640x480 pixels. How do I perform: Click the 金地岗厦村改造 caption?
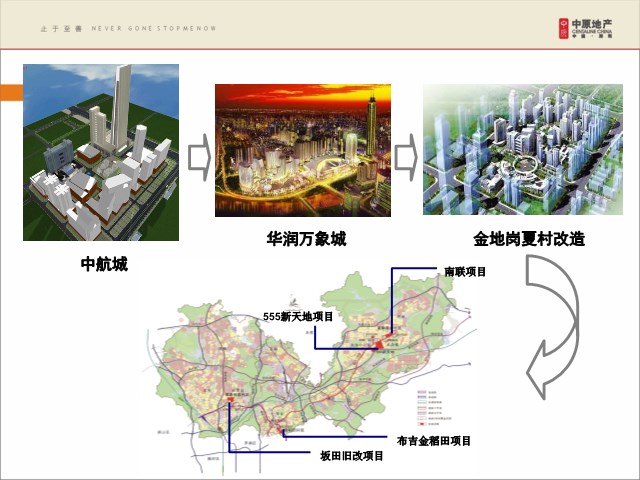[x=529, y=239]
